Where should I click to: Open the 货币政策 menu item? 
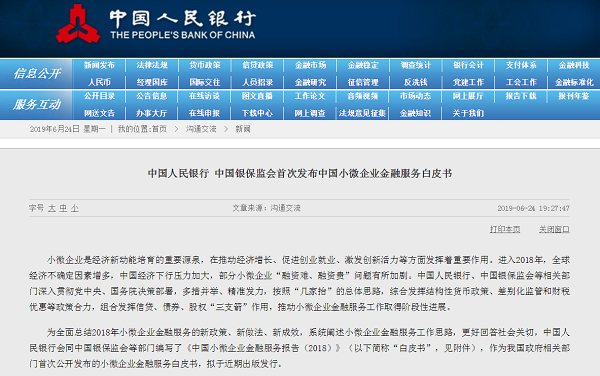click(x=205, y=65)
